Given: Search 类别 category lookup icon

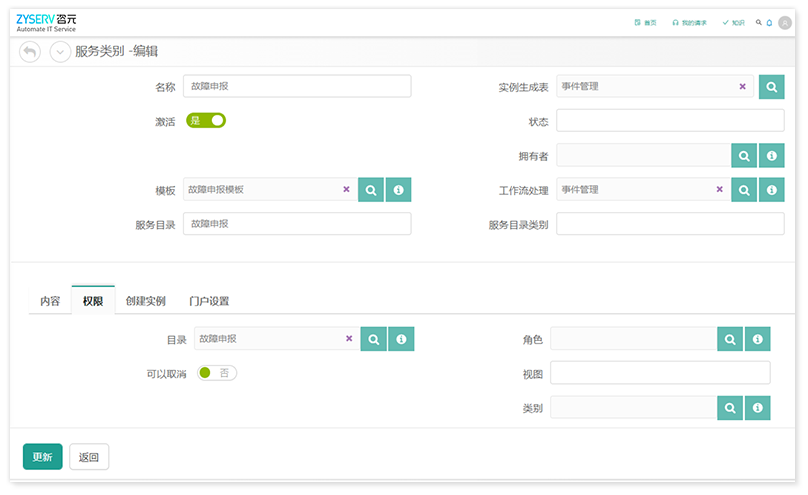Looking at the screenshot, I should click(730, 408).
